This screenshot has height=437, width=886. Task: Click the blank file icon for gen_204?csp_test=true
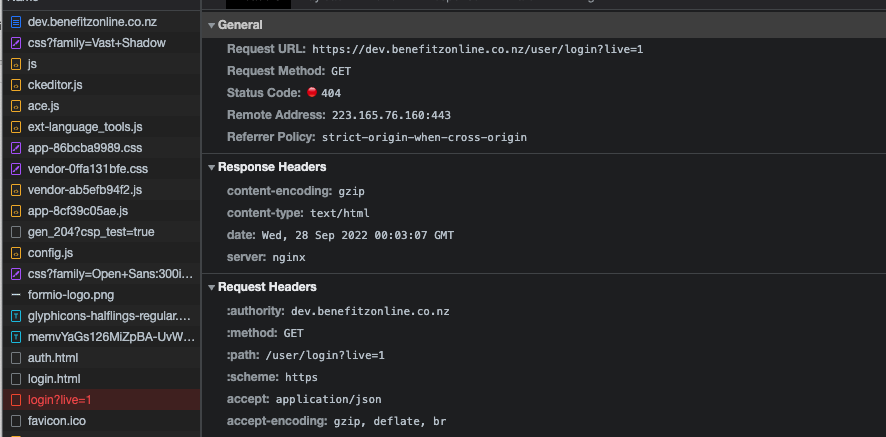tap(16, 232)
